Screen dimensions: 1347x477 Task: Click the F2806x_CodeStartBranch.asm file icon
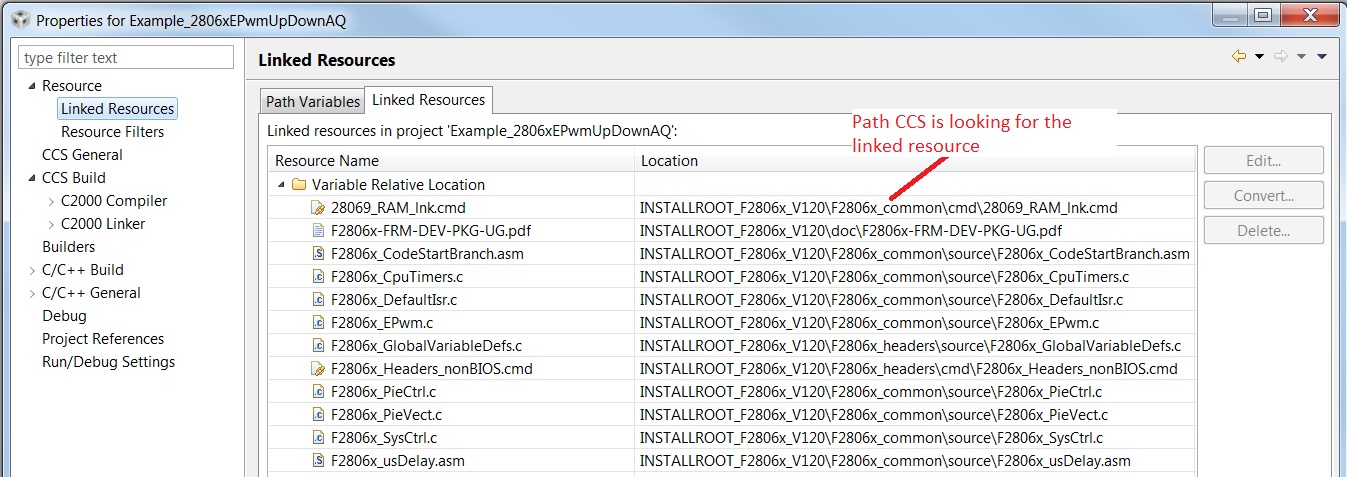[x=318, y=254]
